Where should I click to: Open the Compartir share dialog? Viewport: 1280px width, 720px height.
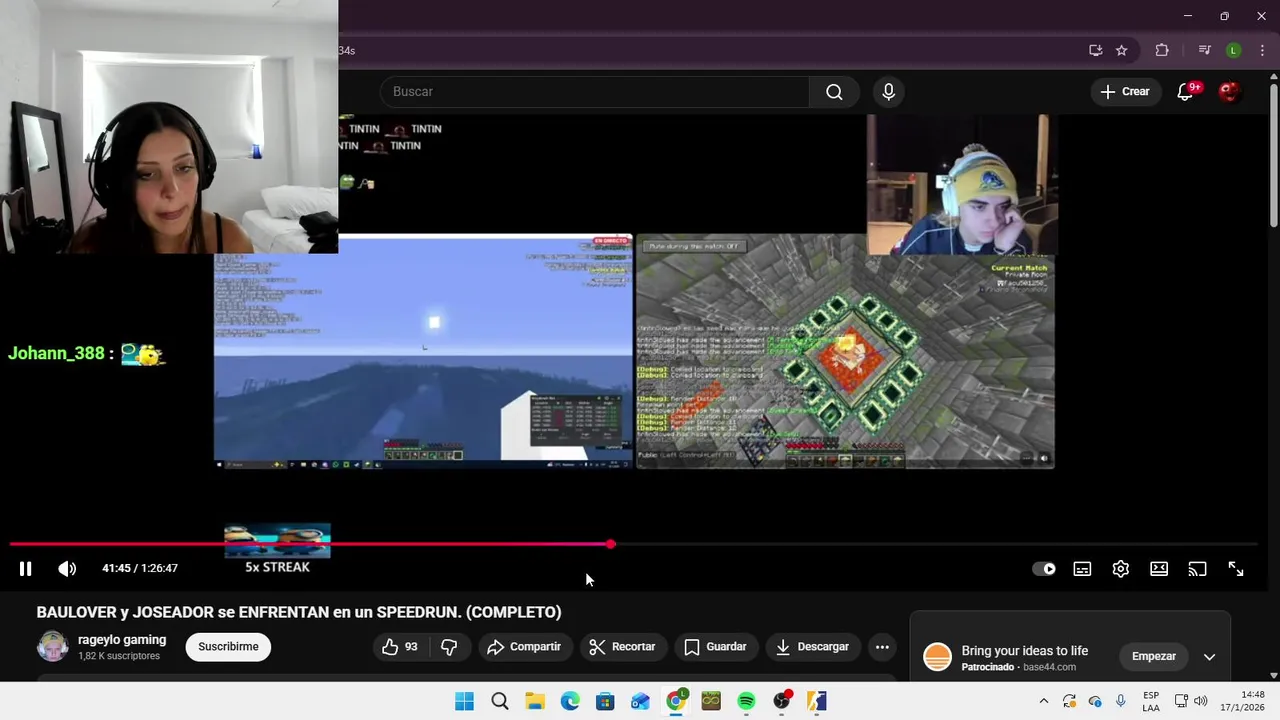[x=524, y=647]
